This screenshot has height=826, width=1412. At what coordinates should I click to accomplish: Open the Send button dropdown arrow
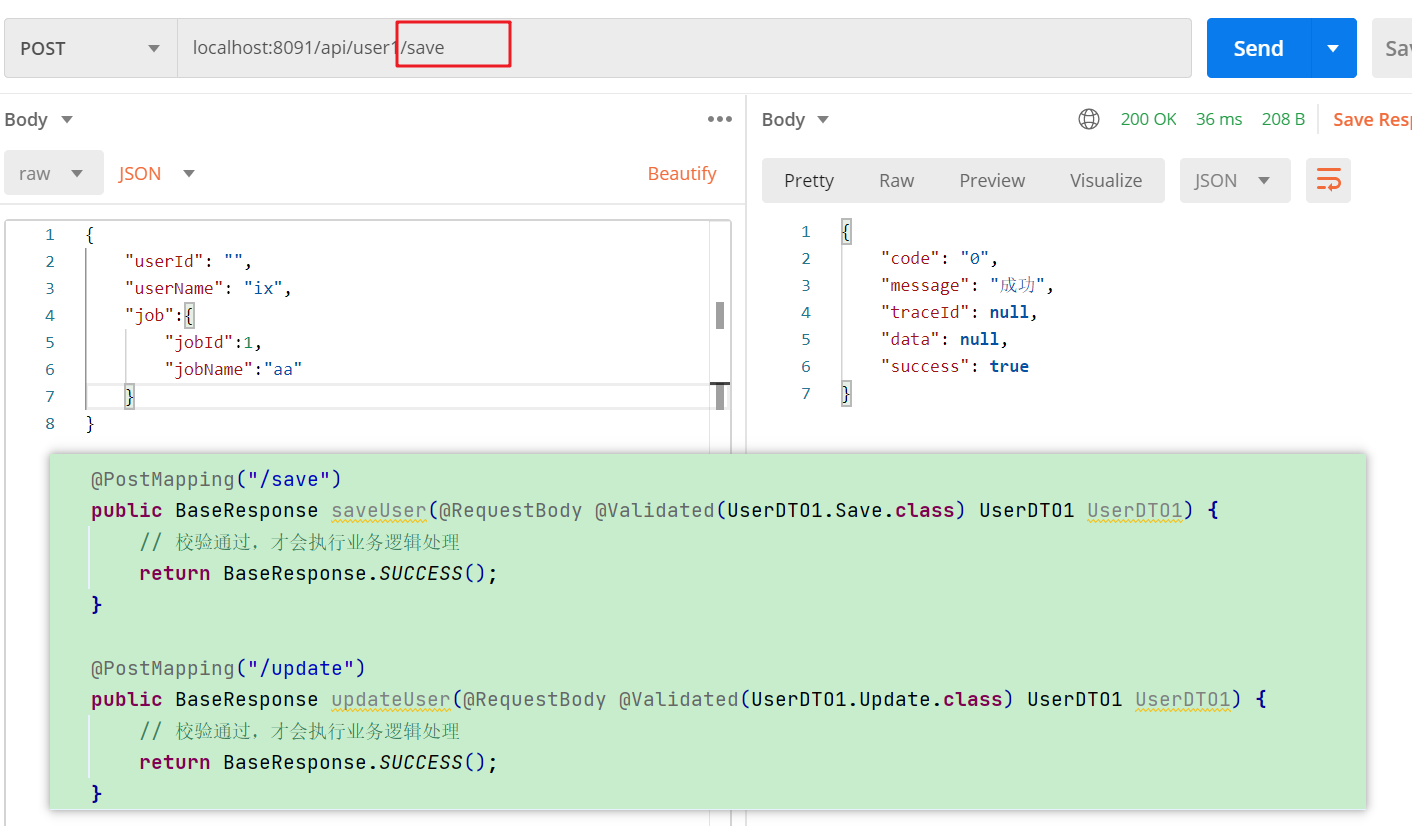(1333, 48)
